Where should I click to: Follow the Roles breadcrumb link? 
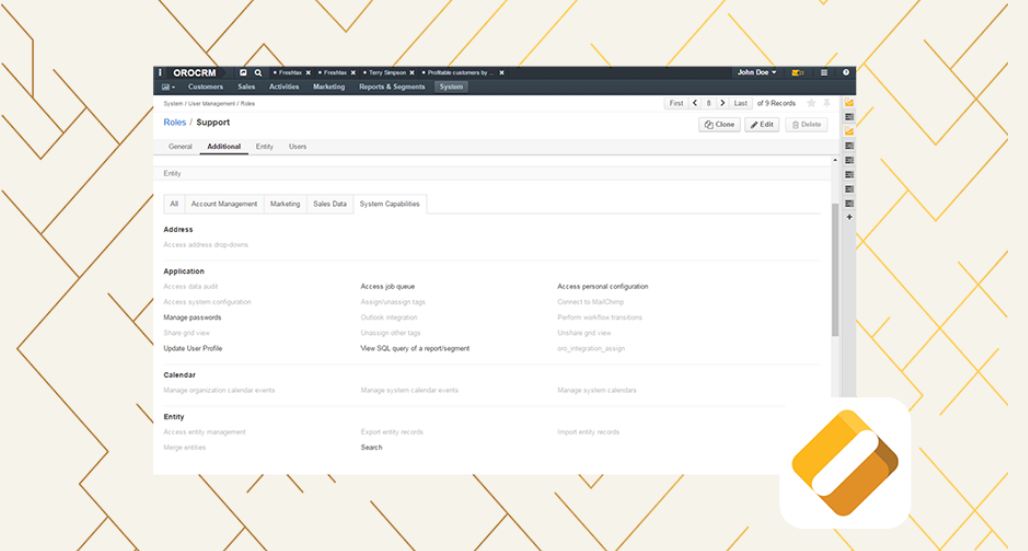pyautogui.click(x=174, y=122)
